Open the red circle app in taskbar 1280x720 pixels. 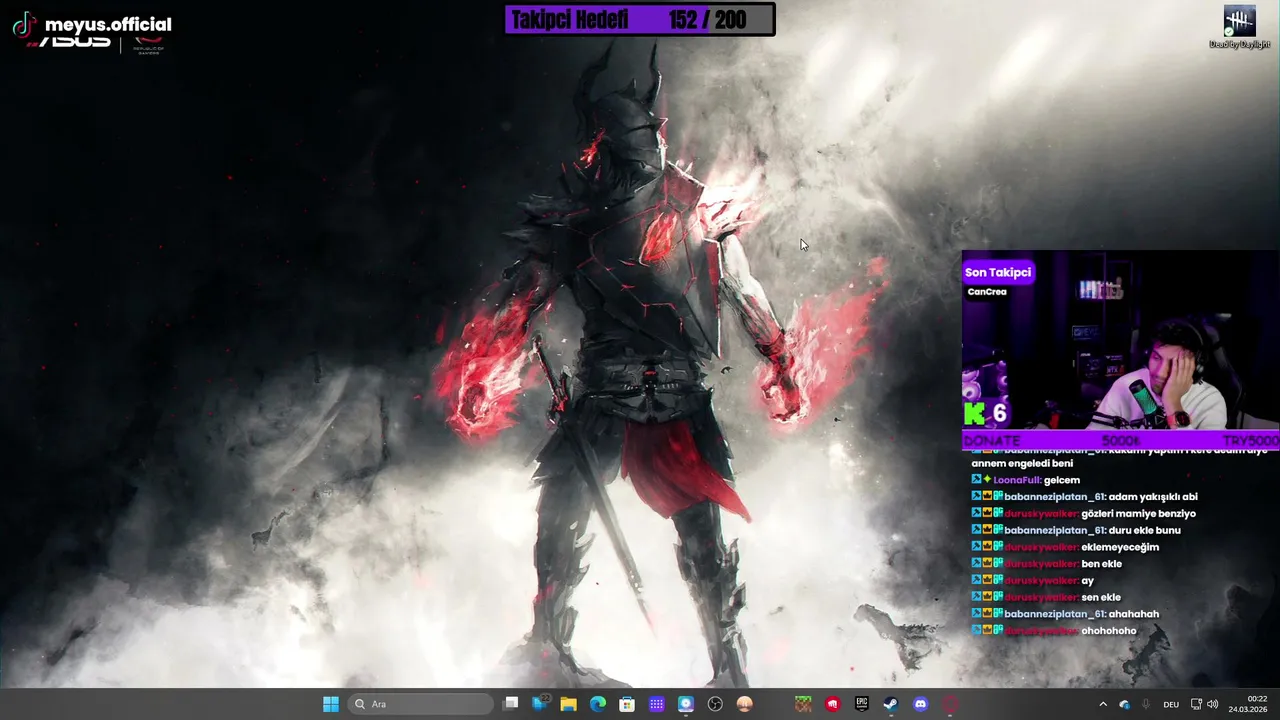950,704
